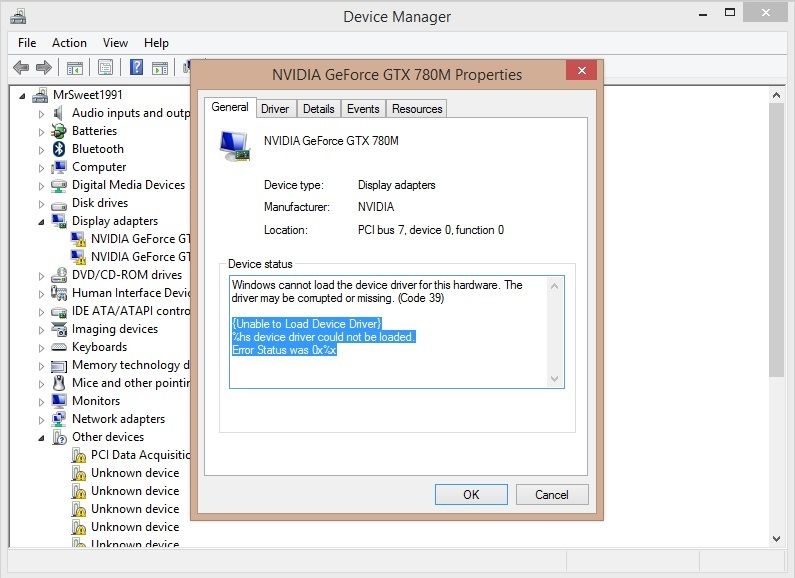Image resolution: width=795 pixels, height=578 pixels.
Task: Click the Display adapters icon
Action: coord(59,221)
